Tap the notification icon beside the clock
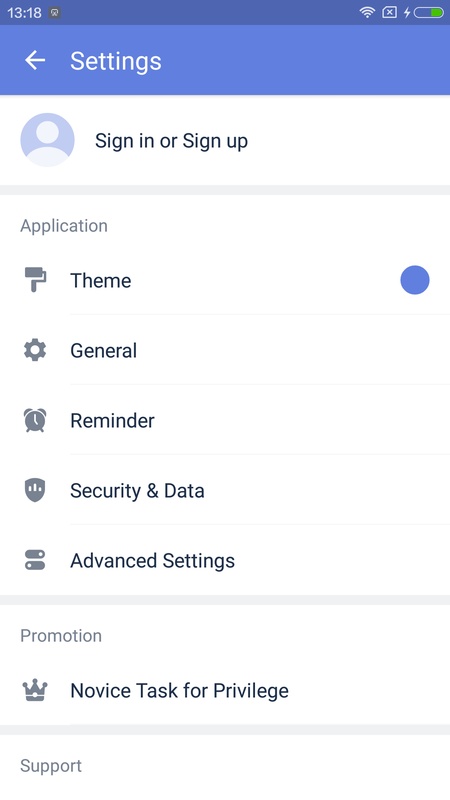This screenshot has width=450, height=800. pos(55,13)
